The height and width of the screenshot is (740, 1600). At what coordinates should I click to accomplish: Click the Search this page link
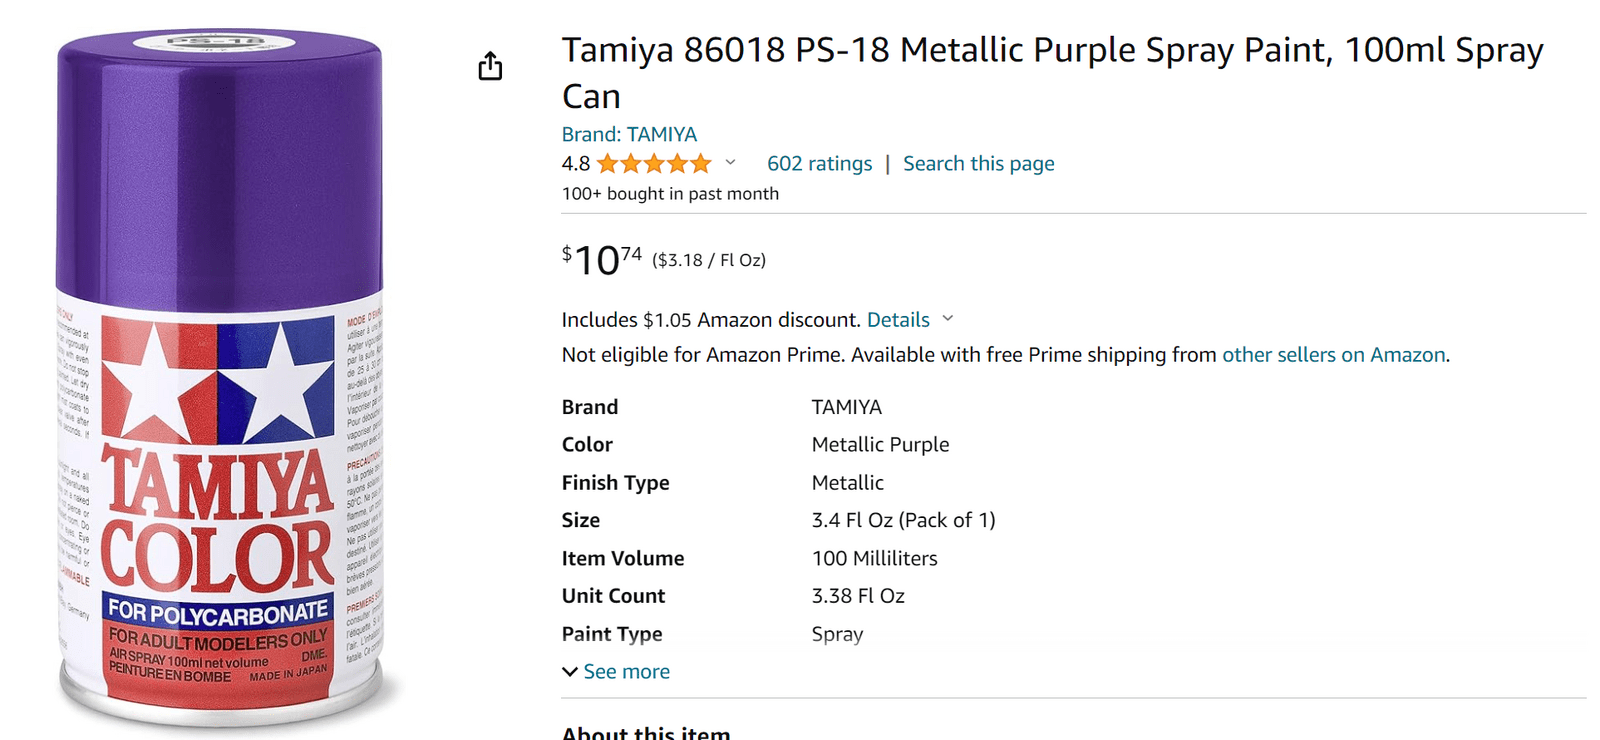click(978, 163)
